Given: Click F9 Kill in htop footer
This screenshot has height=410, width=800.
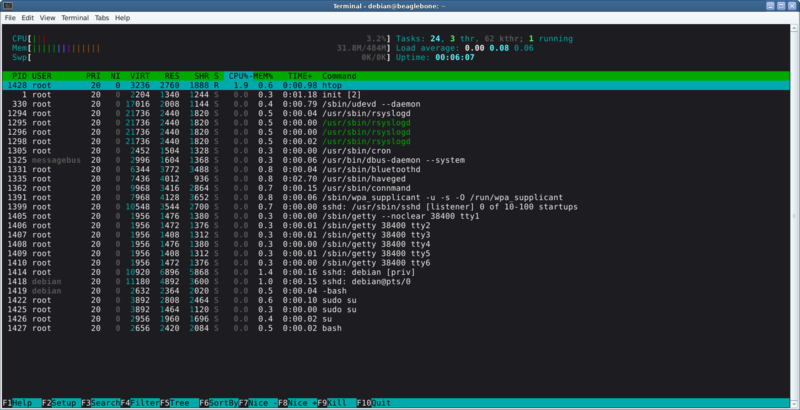Looking at the screenshot, I should (337, 402).
